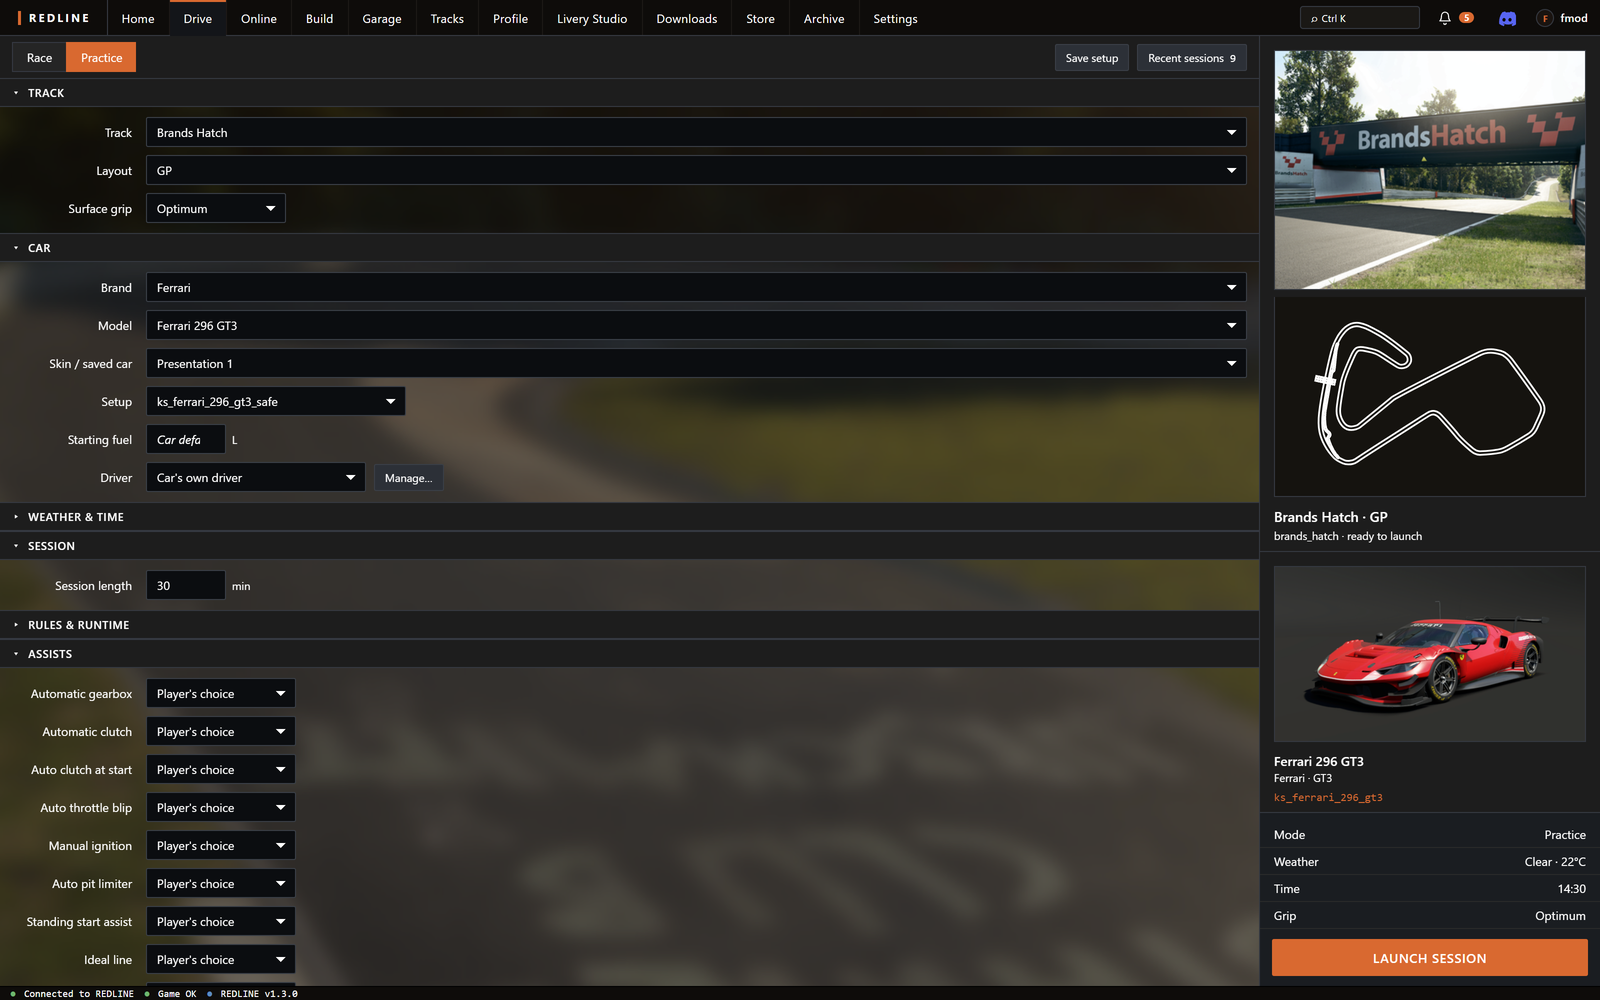Open the Track dropdown showing Brands Hatch
The width and height of the screenshot is (1600, 1000).
696,133
